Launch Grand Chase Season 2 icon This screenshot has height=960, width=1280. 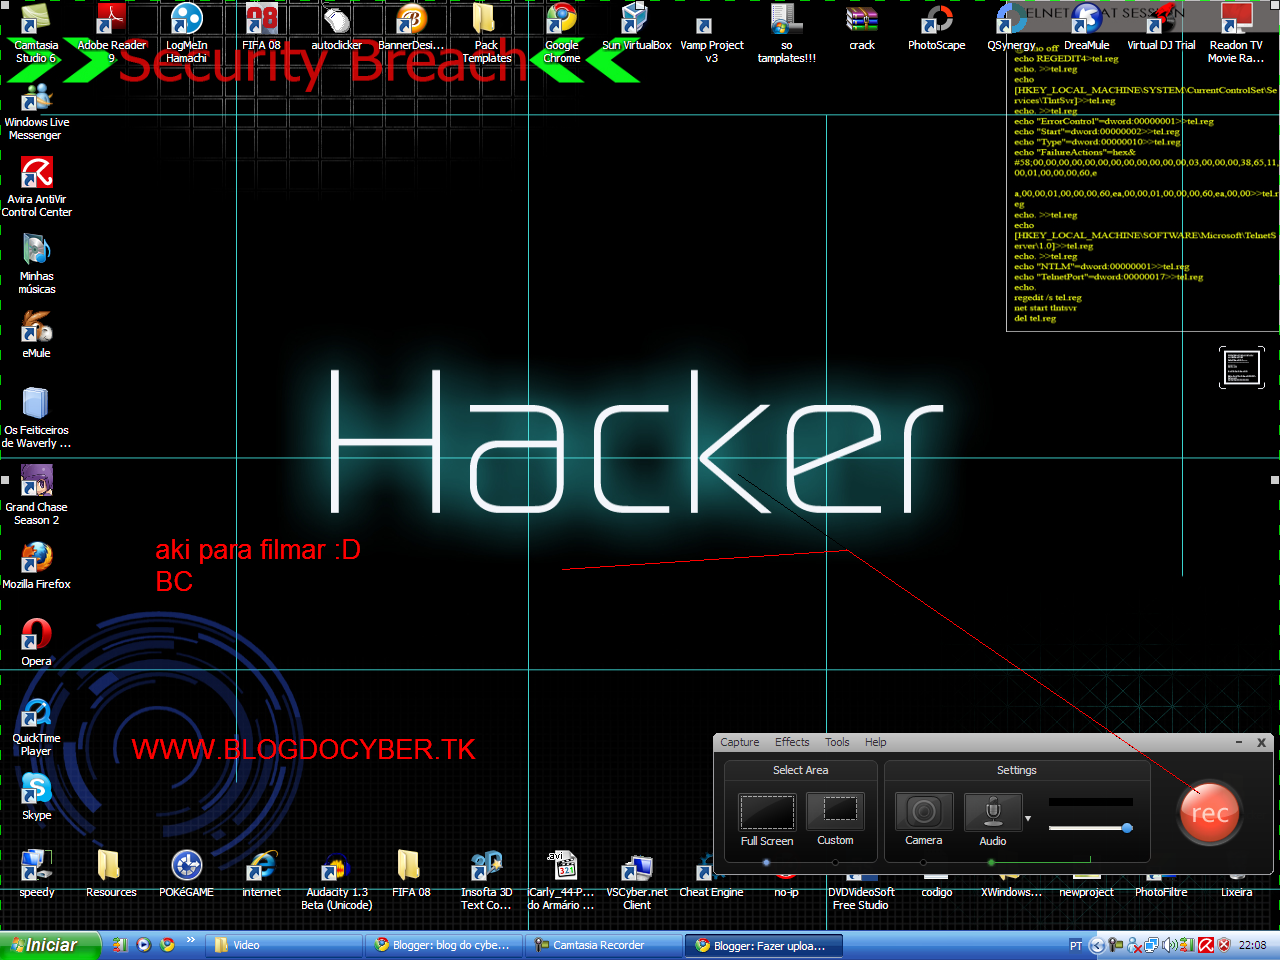pyautogui.click(x=36, y=495)
